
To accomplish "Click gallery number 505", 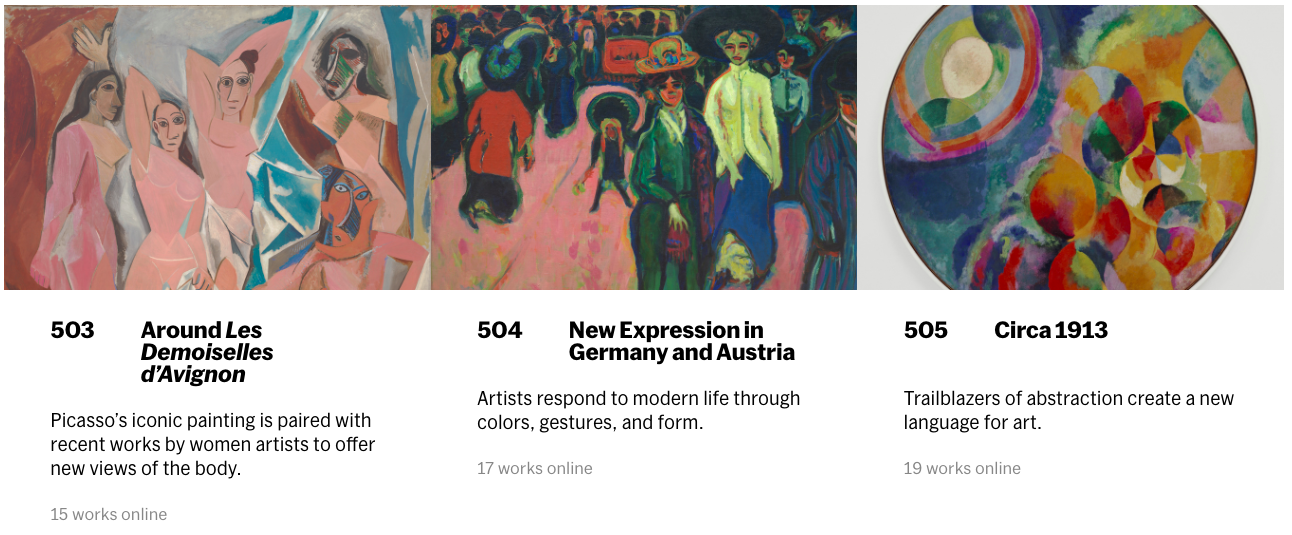I will point(925,330).
